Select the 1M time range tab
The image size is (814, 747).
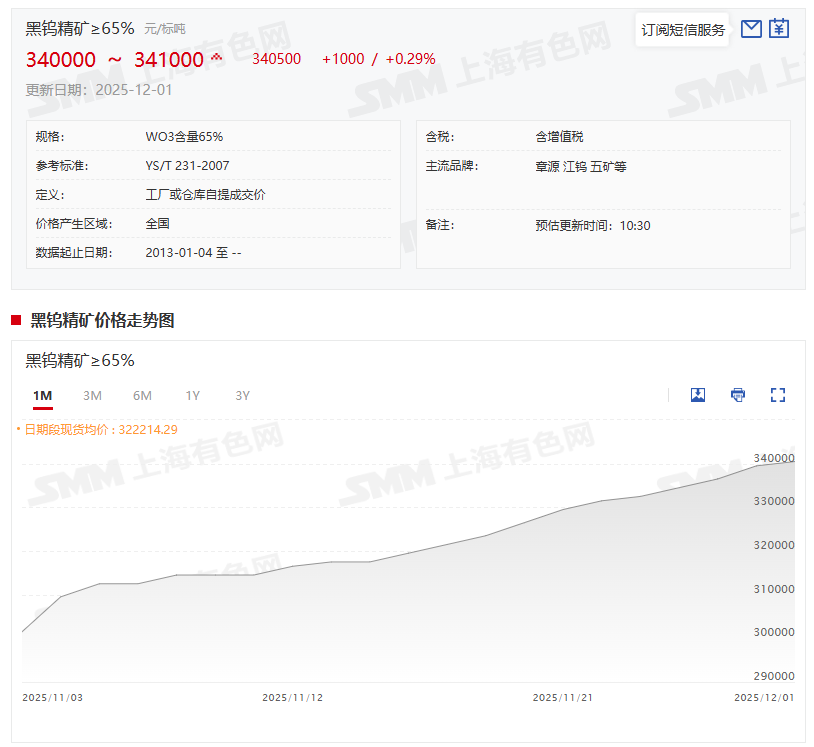coord(42,396)
